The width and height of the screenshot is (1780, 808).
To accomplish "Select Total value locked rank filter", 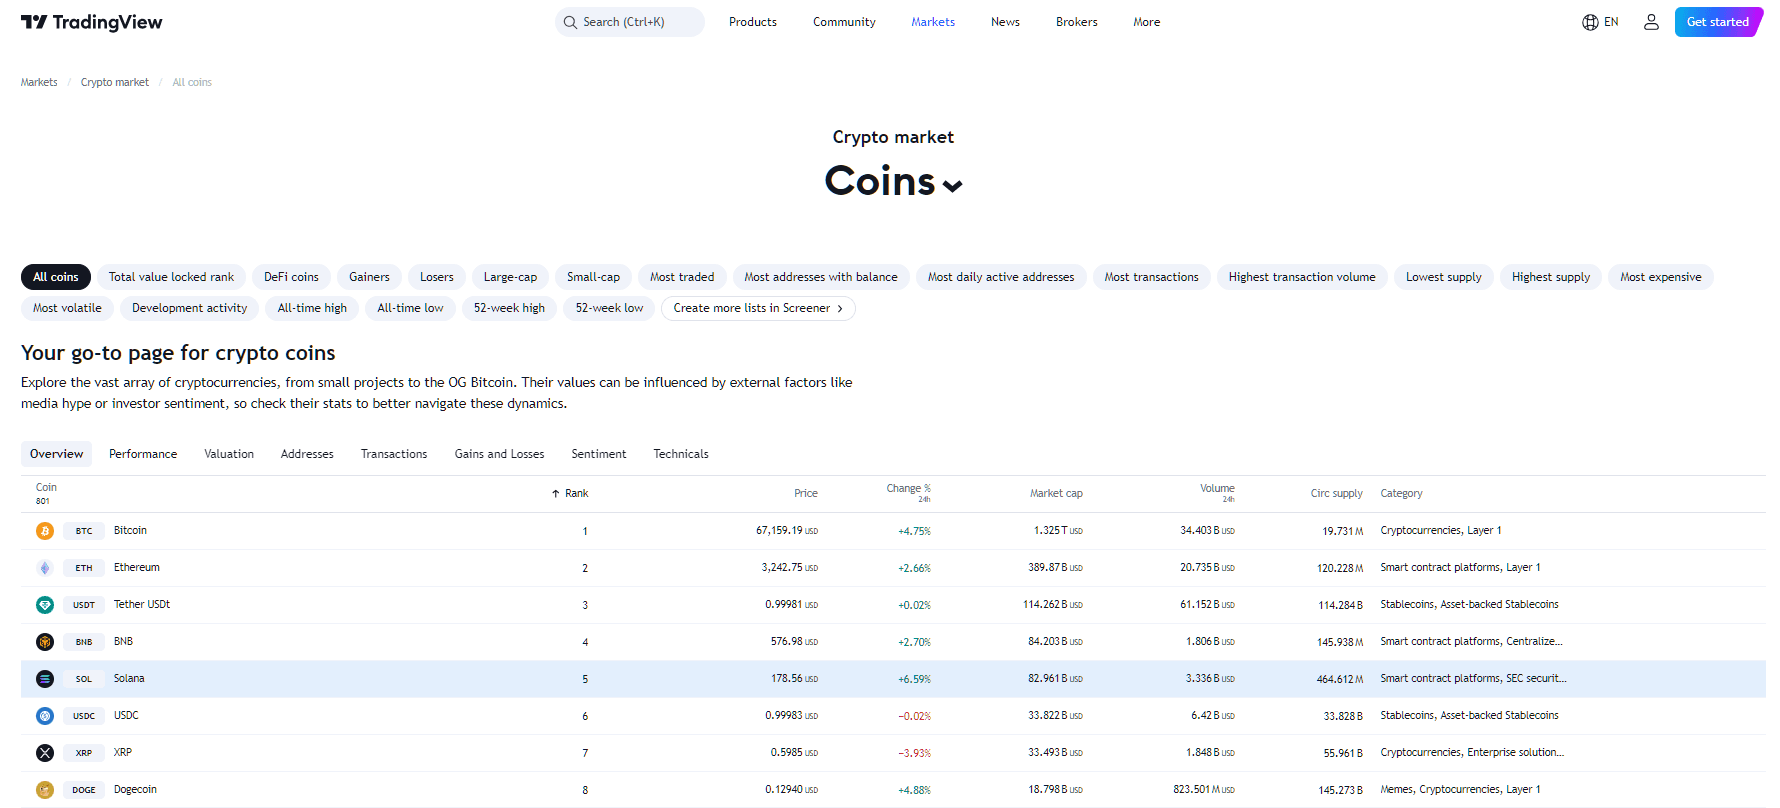I will 171,277.
